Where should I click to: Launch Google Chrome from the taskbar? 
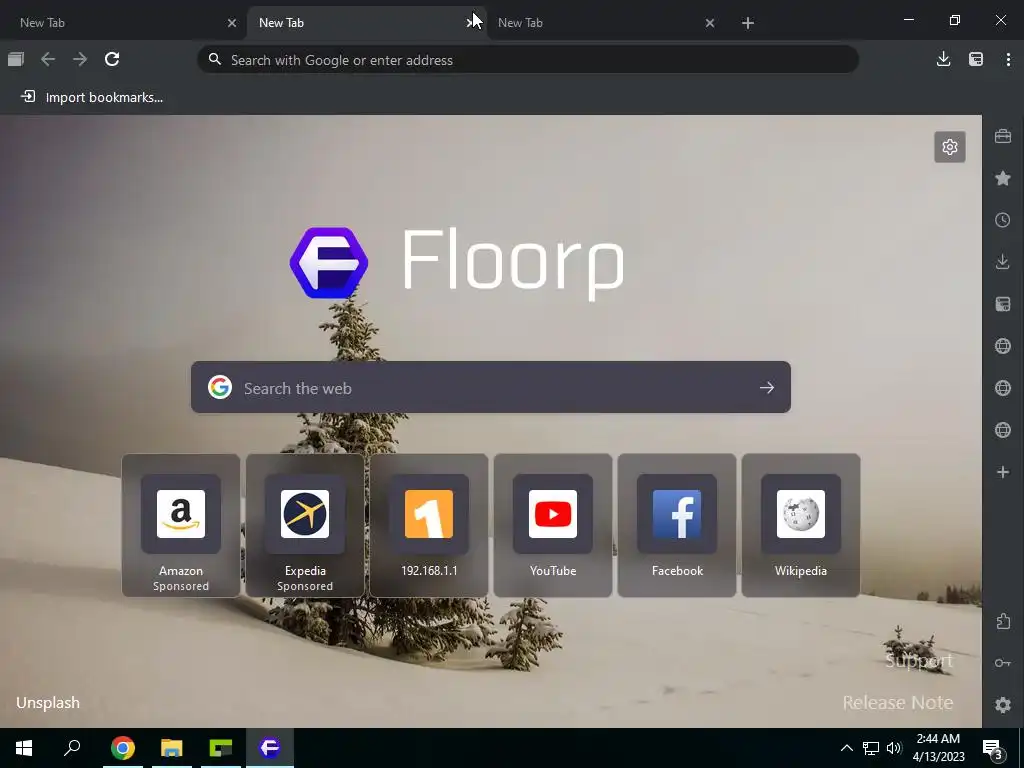123,748
